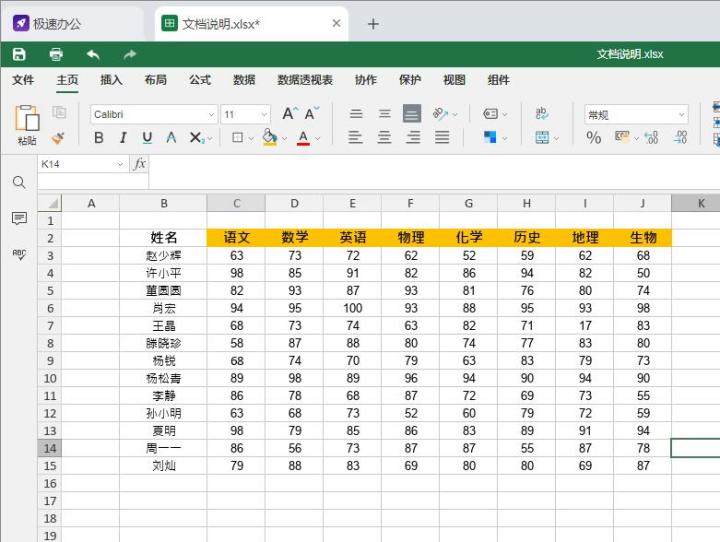Toggle strikethrough text formatting
720x542 pixels.
(171, 137)
